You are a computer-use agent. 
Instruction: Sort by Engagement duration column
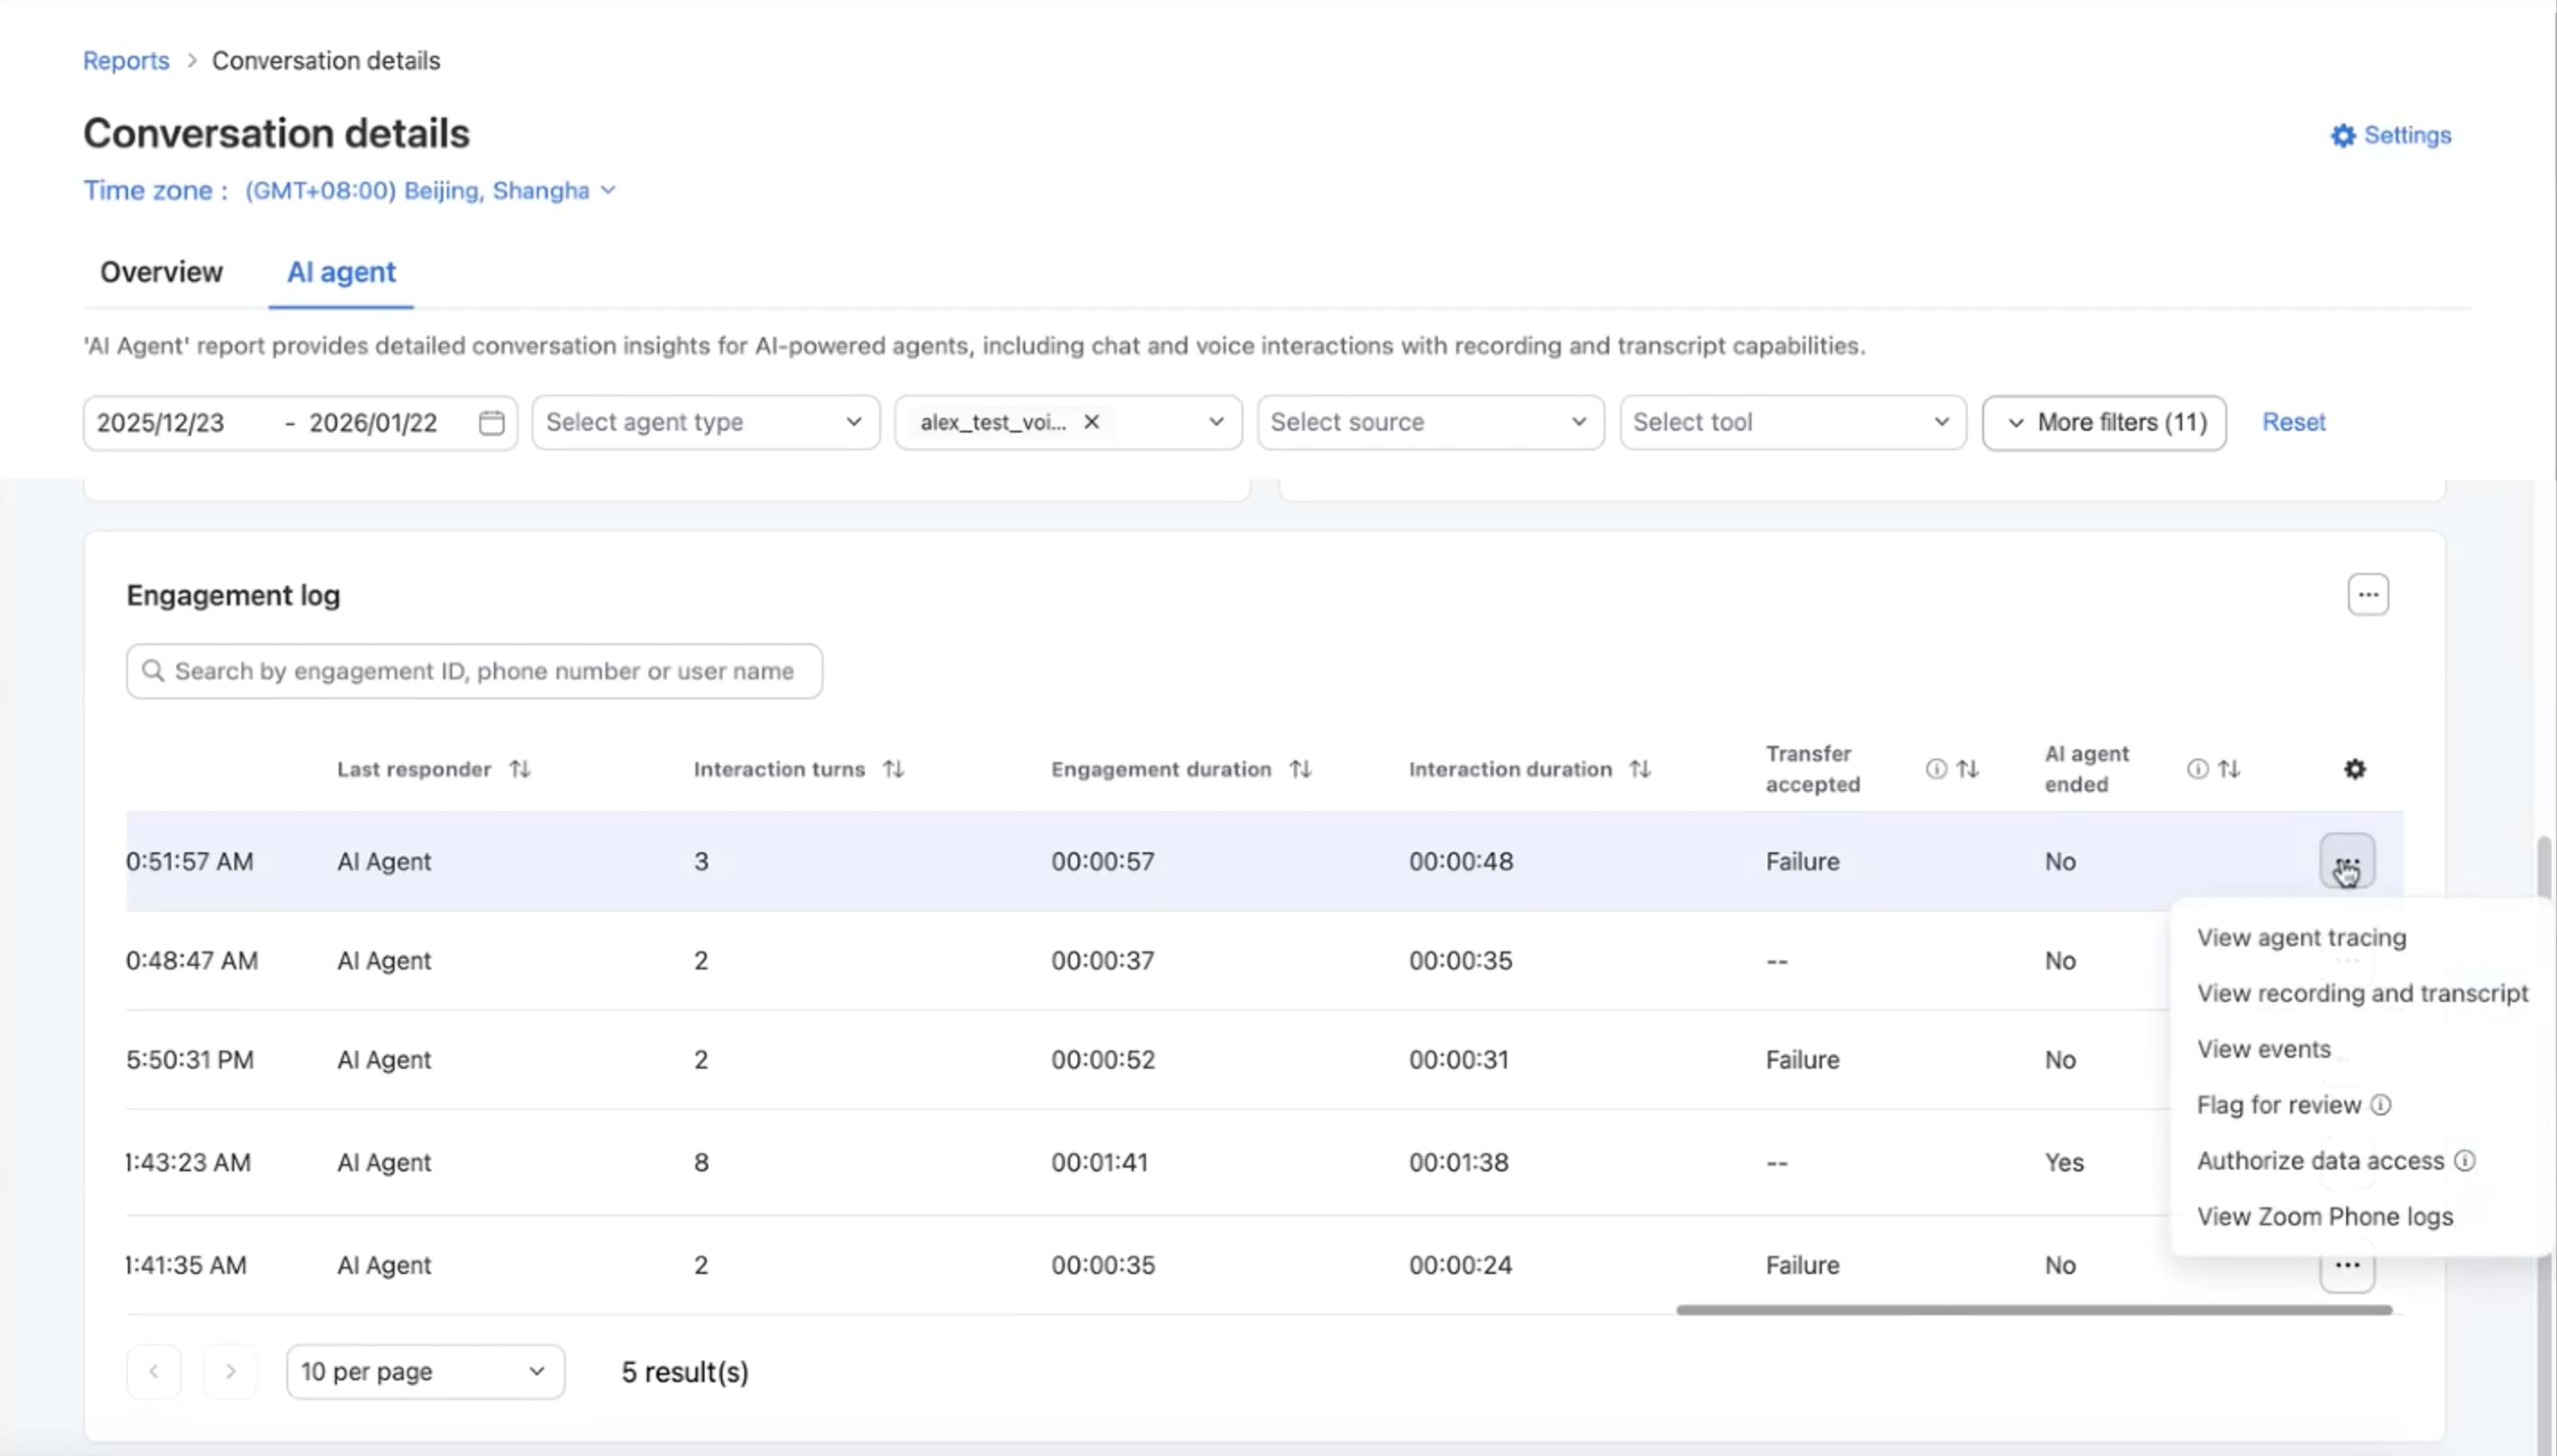(1299, 769)
